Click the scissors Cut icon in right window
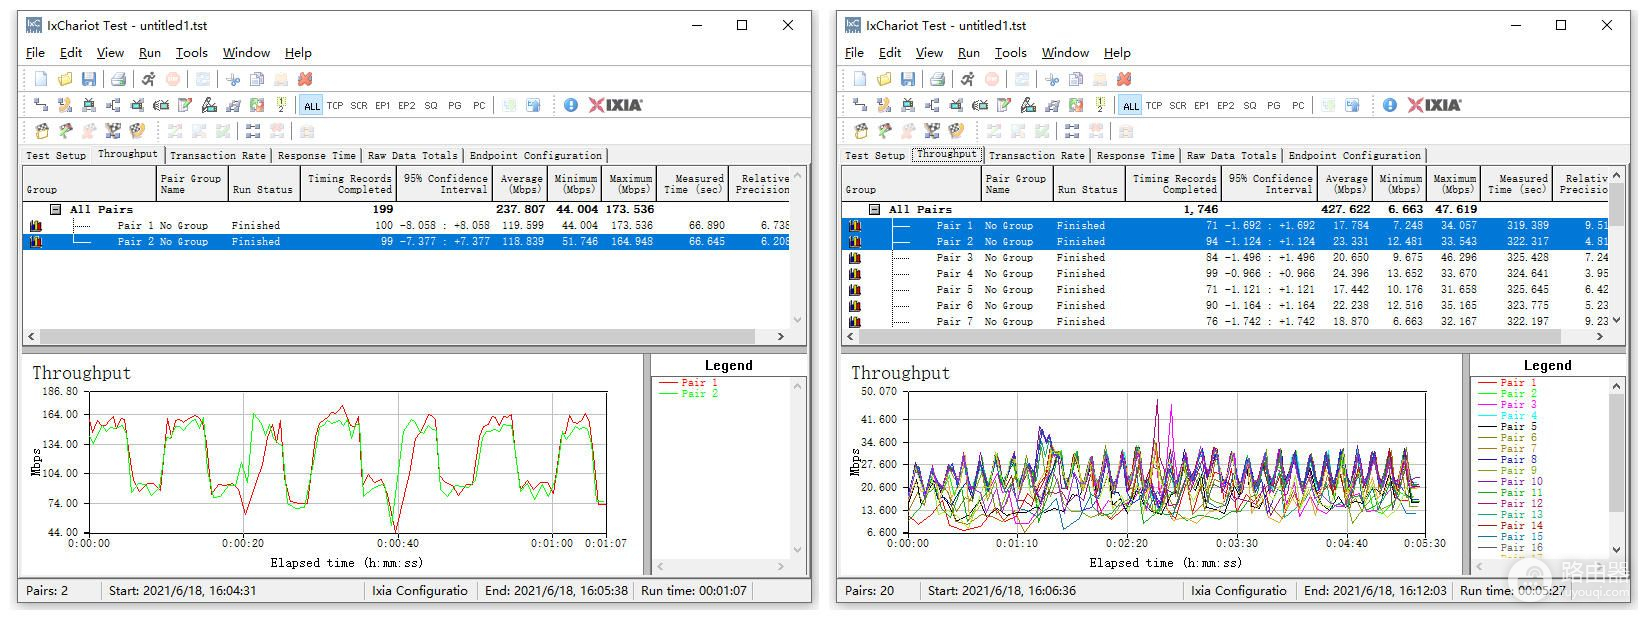Viewport: 1648px width, 620px height. point(1052,79)
